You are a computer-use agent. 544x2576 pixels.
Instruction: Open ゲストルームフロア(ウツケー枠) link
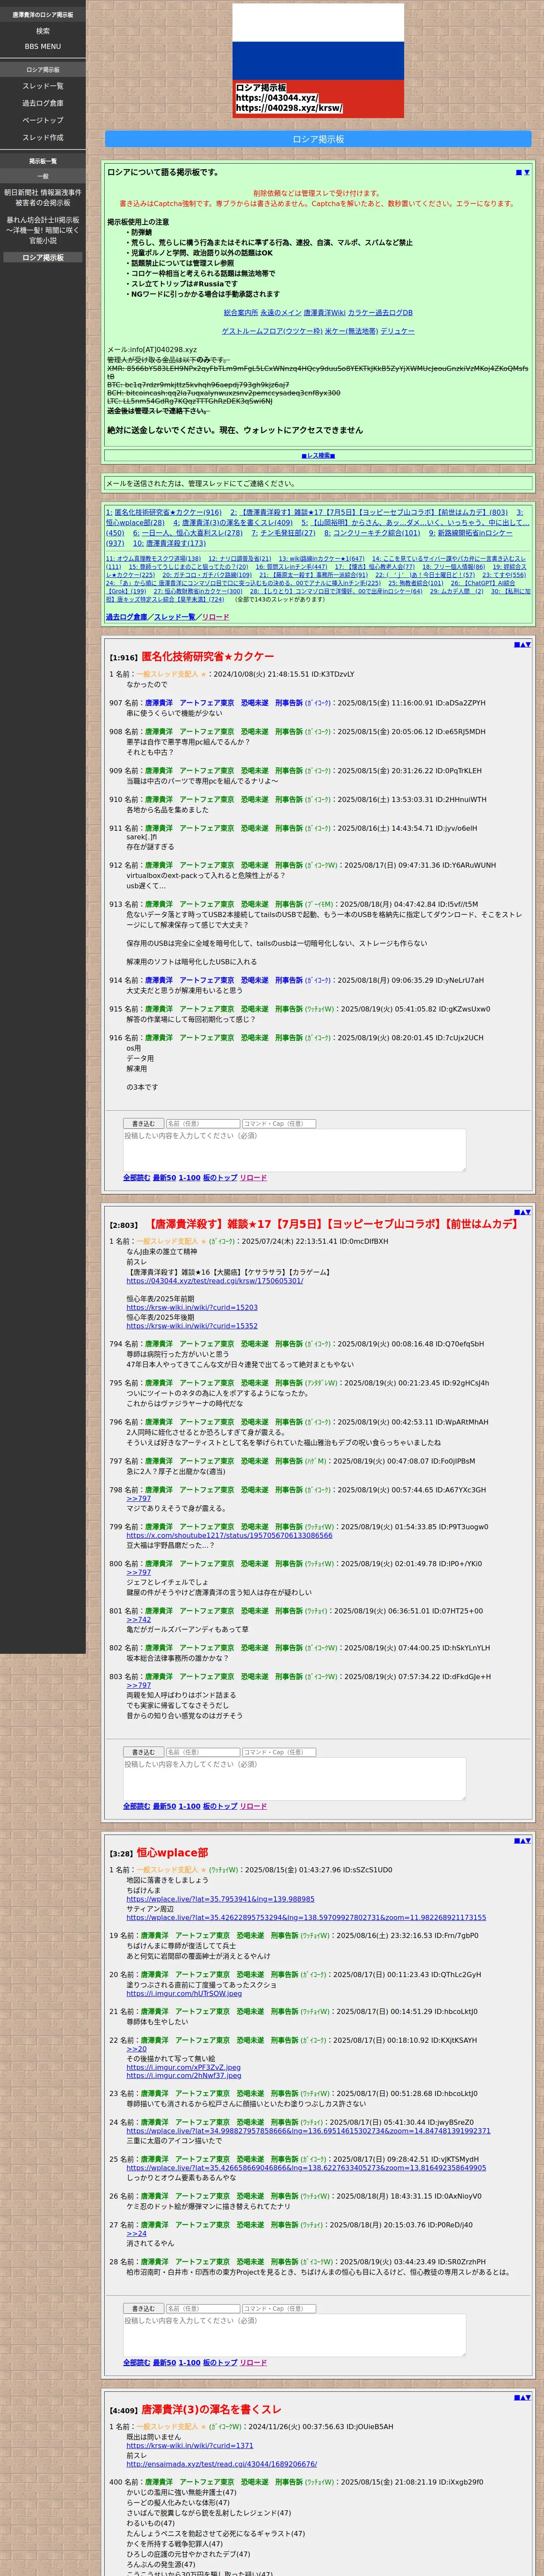272,331
